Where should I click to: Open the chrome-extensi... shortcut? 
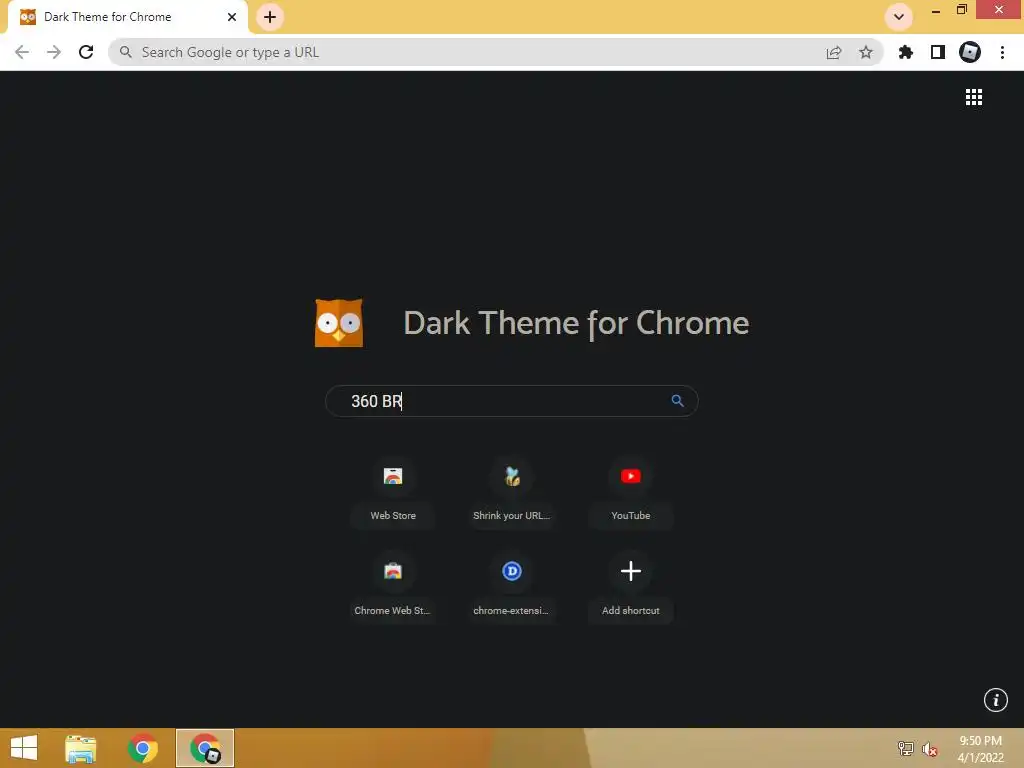(x=512, y=588)
